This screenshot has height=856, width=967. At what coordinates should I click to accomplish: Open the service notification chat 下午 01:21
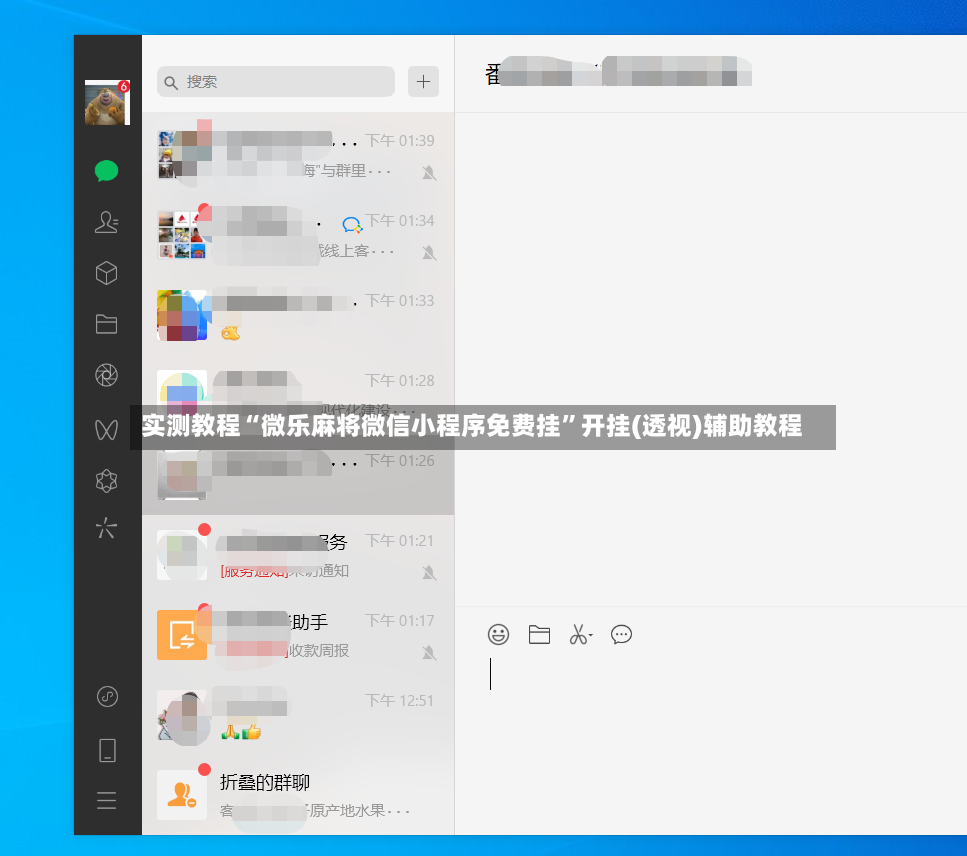pos(298,555)
